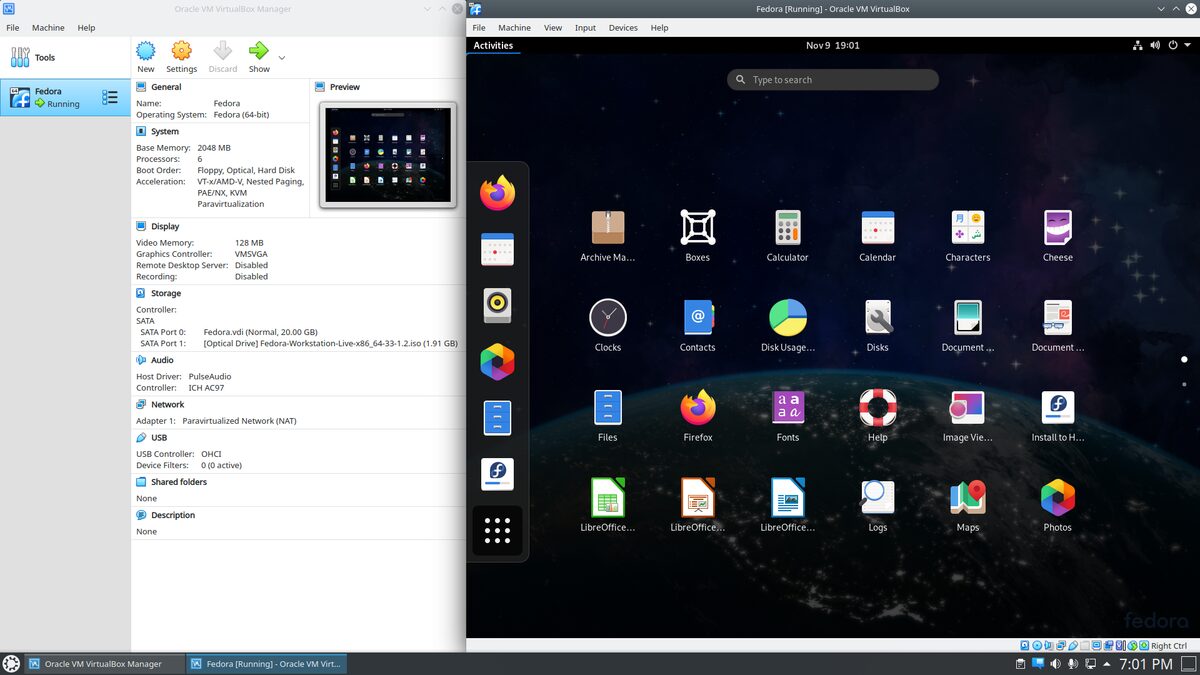Show hidden system tray icons arrow
The width and height of the screenshot is (1200, 675).
point(1107,664)
